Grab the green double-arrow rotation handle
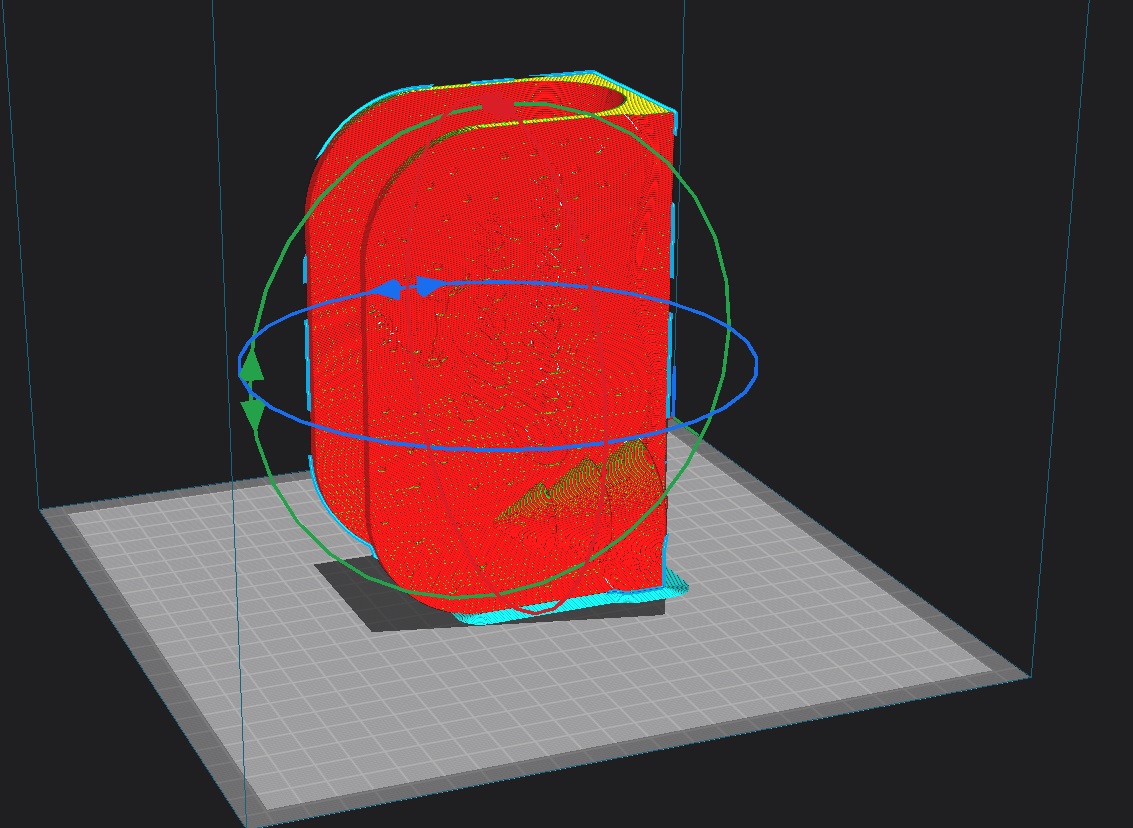This screenshot has width=1133, height=828. point(252,391)
